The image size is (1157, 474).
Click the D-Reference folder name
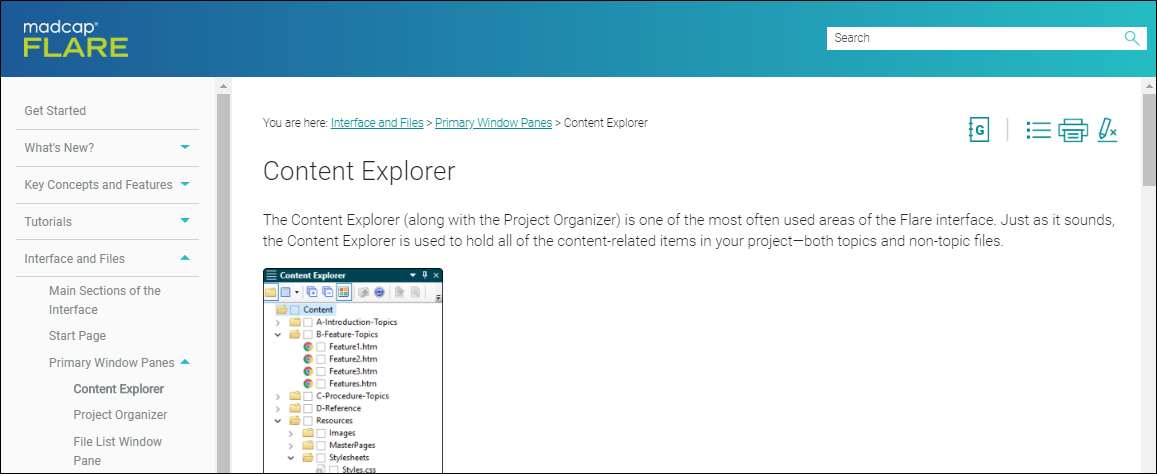click(x=339, y=408)
